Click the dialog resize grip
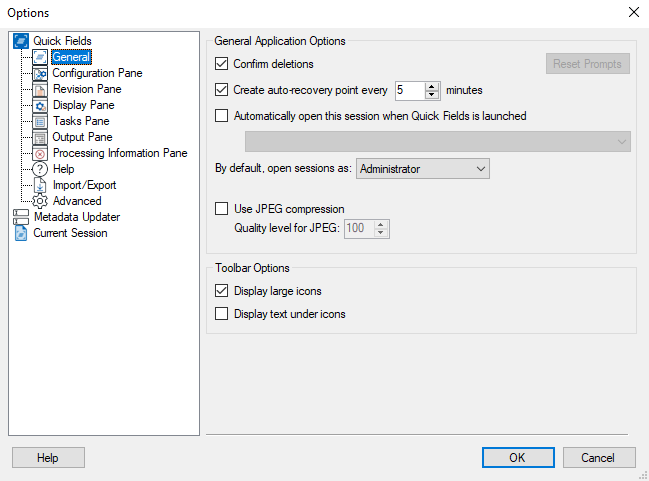Image resolution: width=649 pixels, height=481 pixels. [643, 475]
